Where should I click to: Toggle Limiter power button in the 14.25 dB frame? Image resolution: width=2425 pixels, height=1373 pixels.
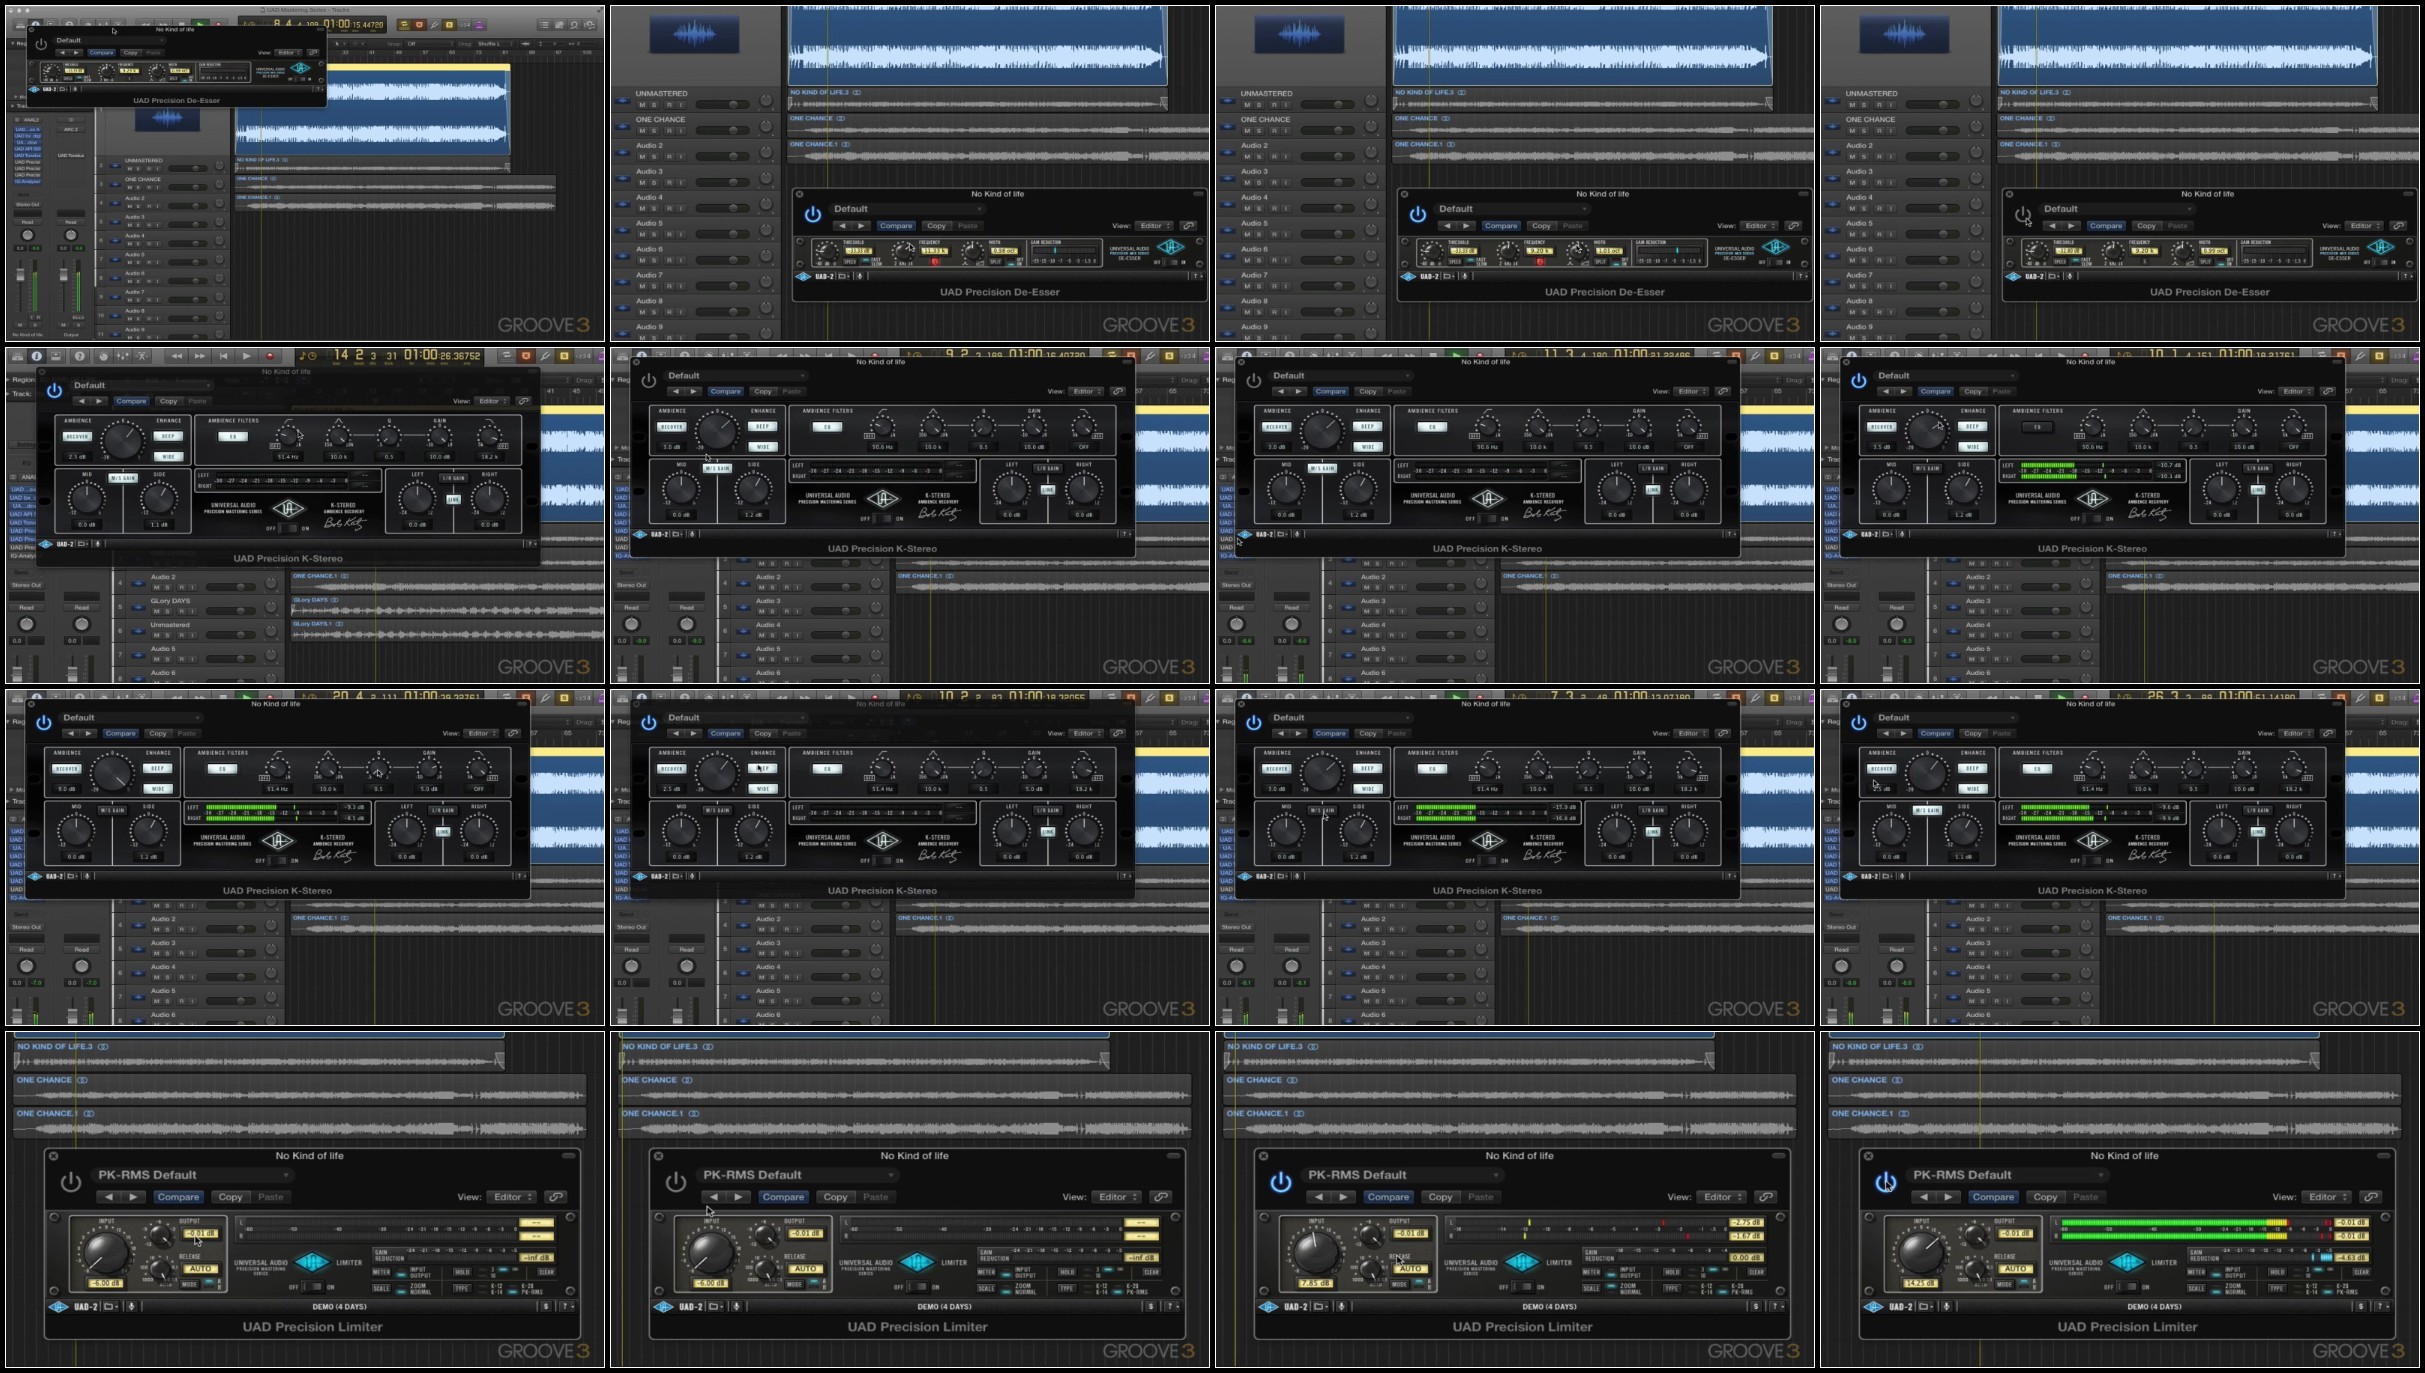pos(1886,1183)
